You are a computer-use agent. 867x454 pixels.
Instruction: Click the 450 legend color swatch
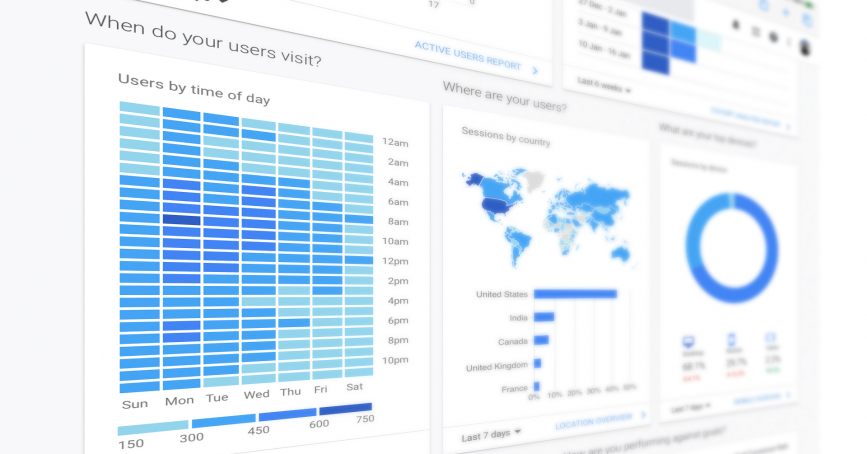tap(288, 415)
